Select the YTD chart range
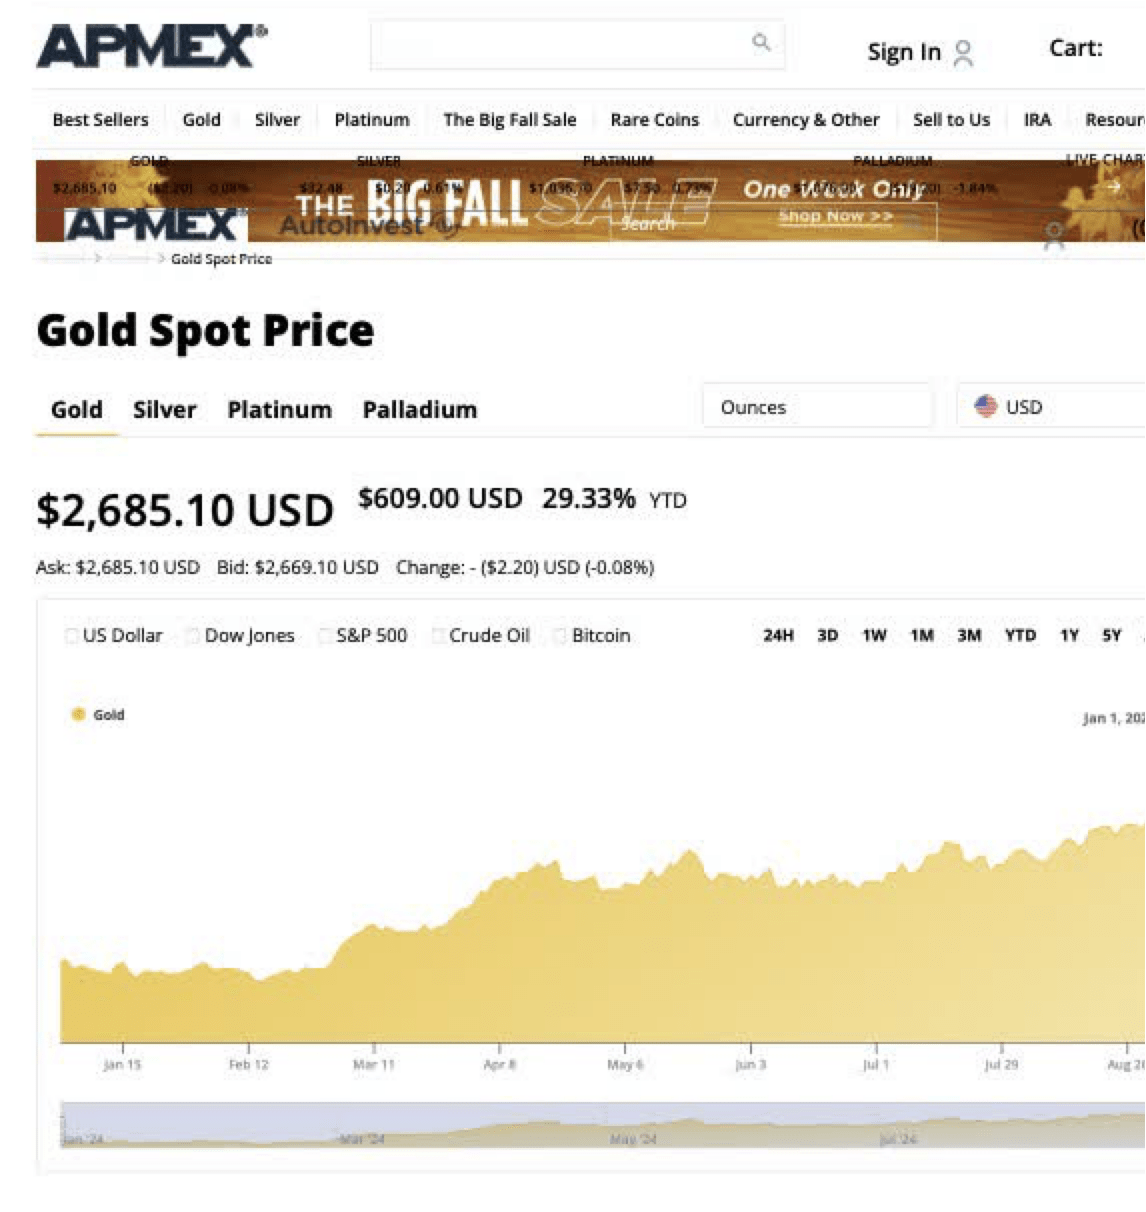1146x1212 pixels. tap(1021, 634)
